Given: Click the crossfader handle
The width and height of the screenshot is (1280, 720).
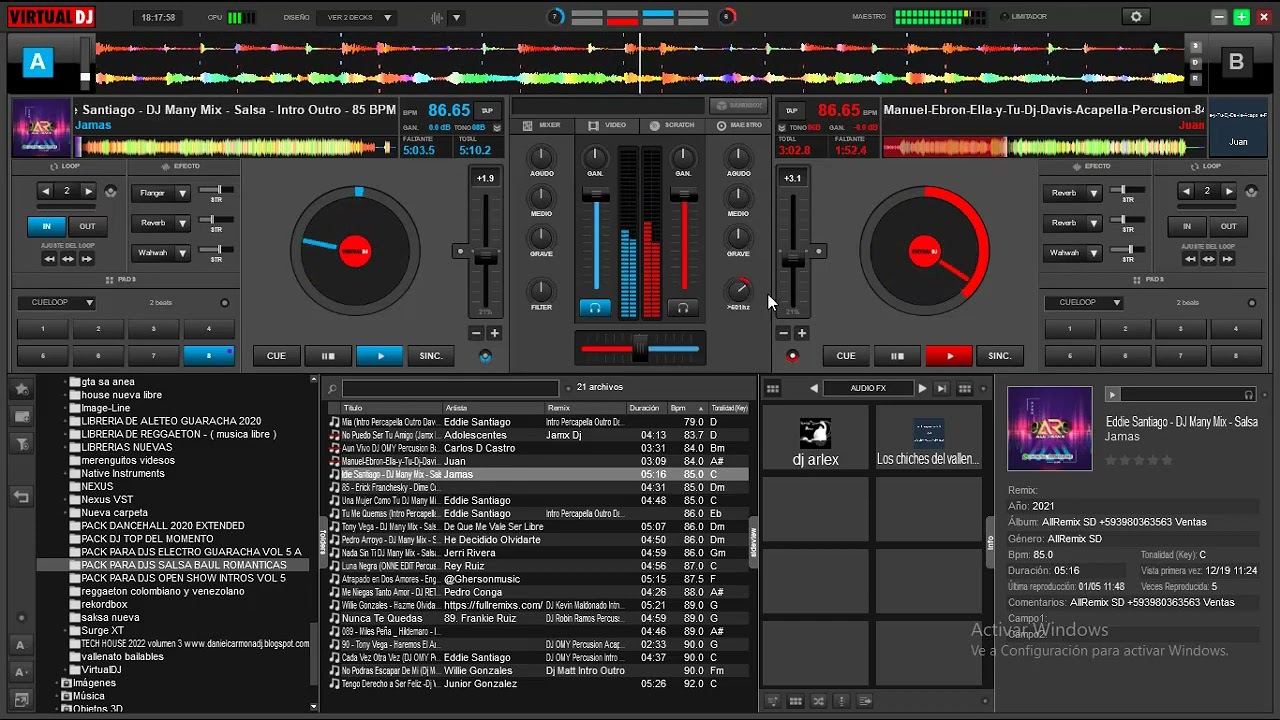Looking at the screenshot, I should [x=640, y=348].
